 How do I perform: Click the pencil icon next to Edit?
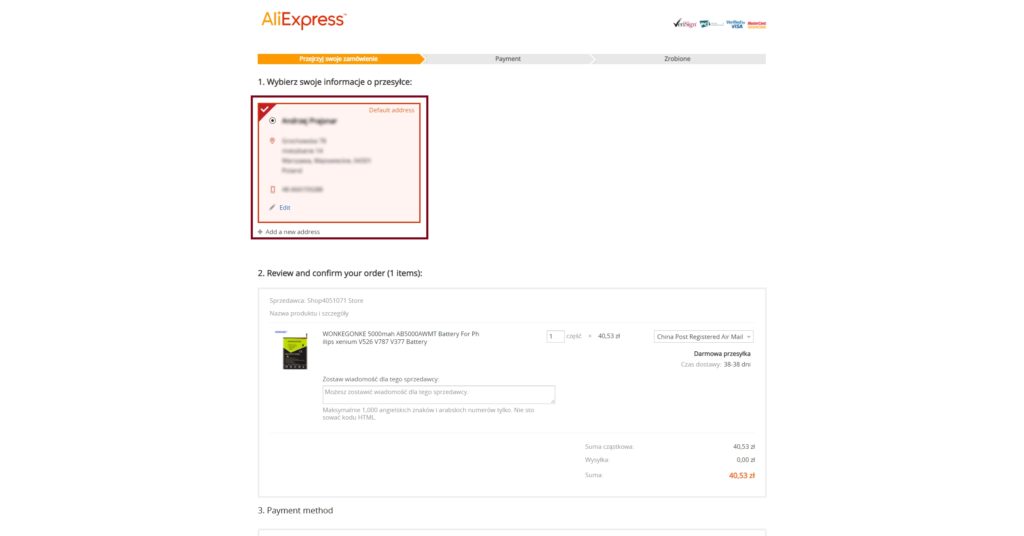pos(272,208)
